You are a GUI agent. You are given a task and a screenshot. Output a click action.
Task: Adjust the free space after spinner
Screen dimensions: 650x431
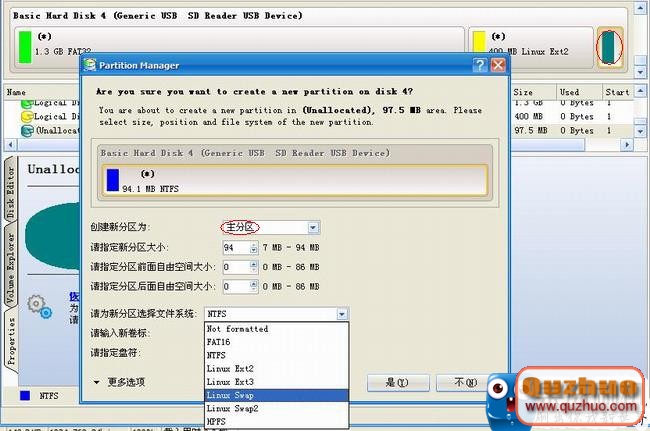coord(254,286)
